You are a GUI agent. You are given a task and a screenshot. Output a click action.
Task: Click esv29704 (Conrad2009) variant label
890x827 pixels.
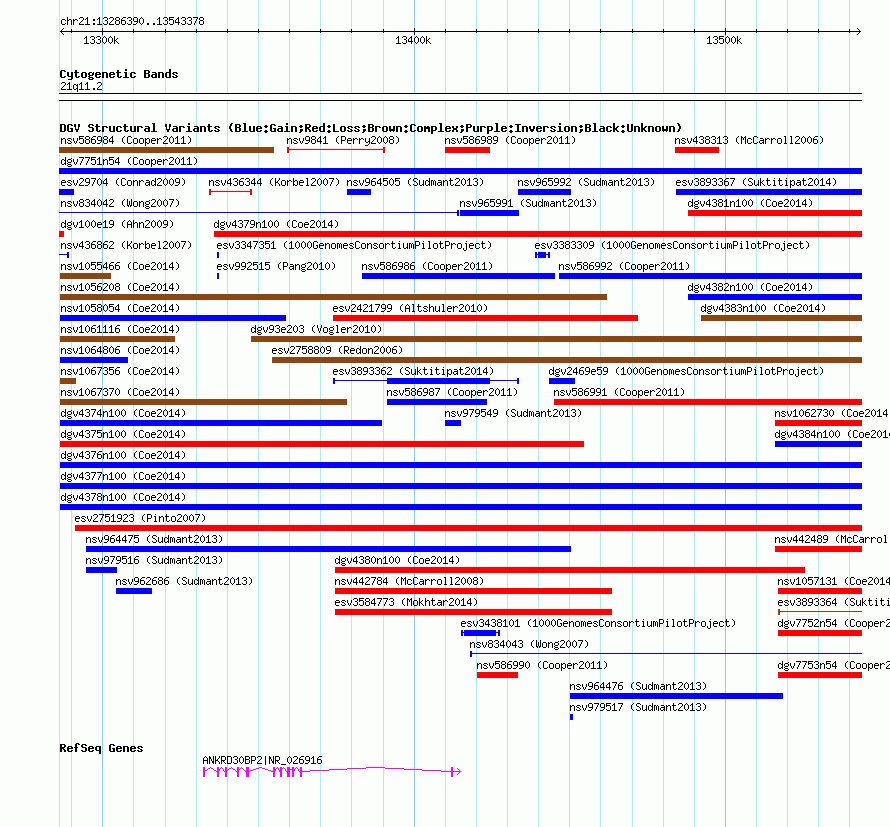[x=123, y=182]
